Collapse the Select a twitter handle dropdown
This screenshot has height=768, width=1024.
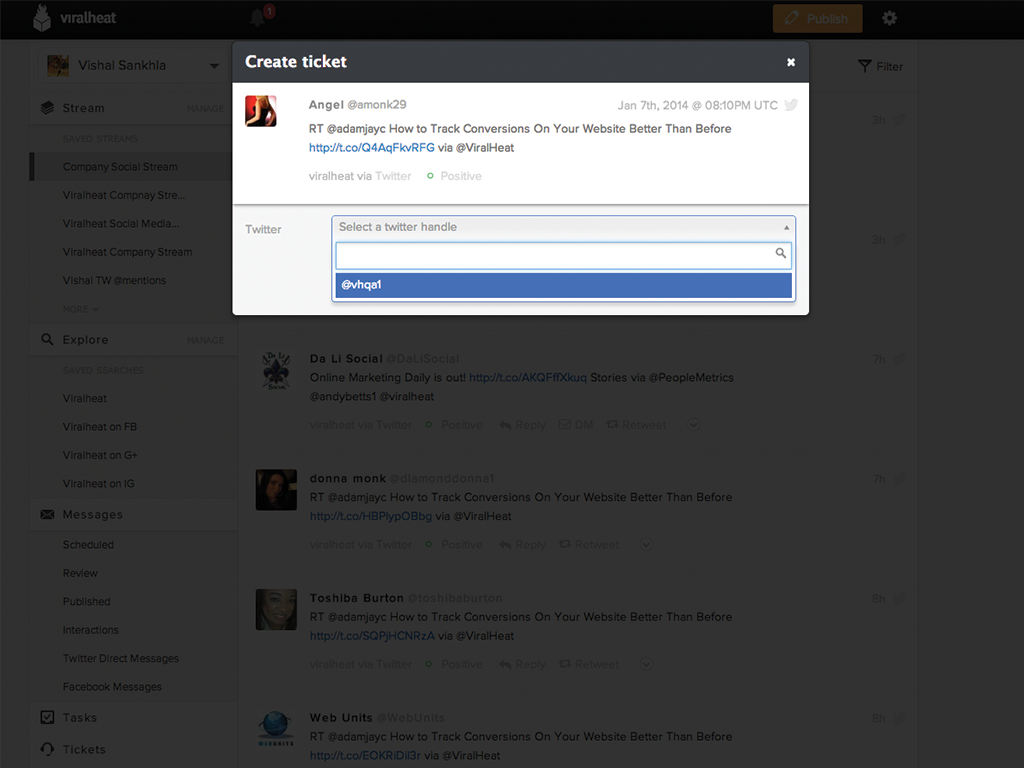pos(786,227)
